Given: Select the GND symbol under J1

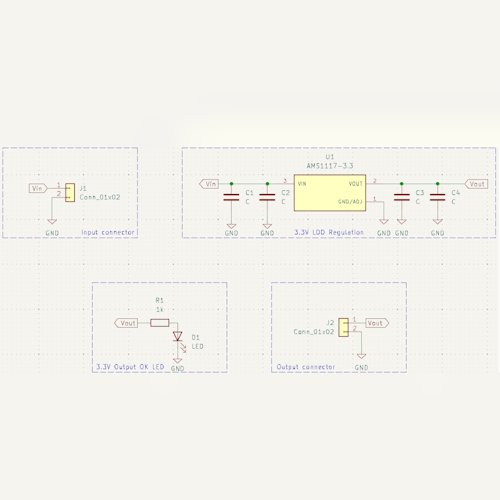Looking at the screenshot, I should point(52,222).
